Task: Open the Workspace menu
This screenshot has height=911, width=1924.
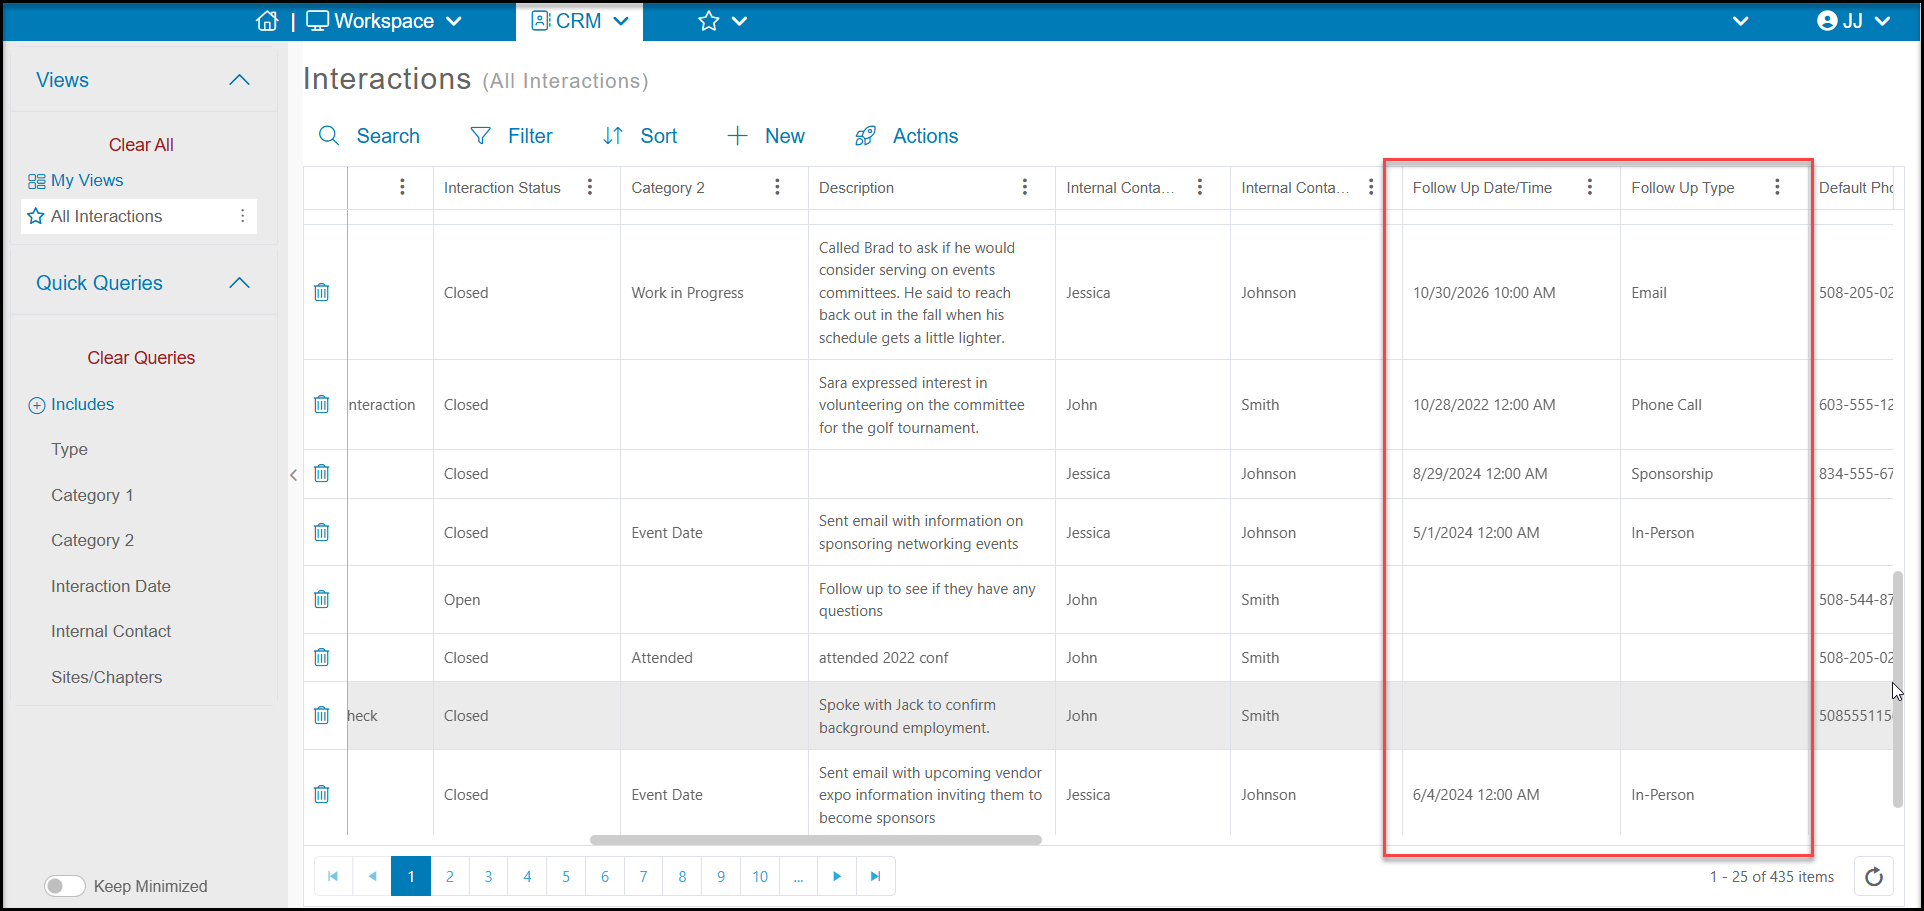Action: click(384, 21)
